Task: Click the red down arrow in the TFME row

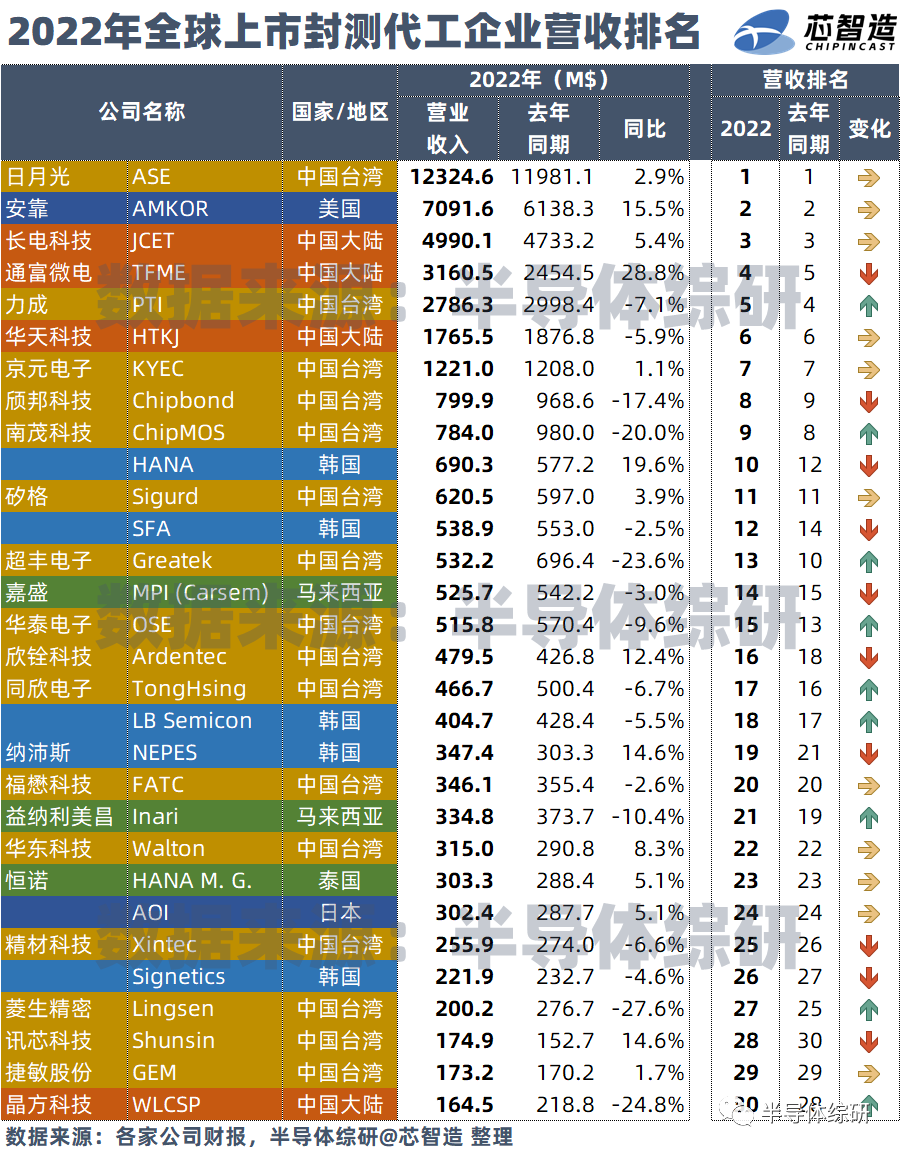Action: pos(868,274)
